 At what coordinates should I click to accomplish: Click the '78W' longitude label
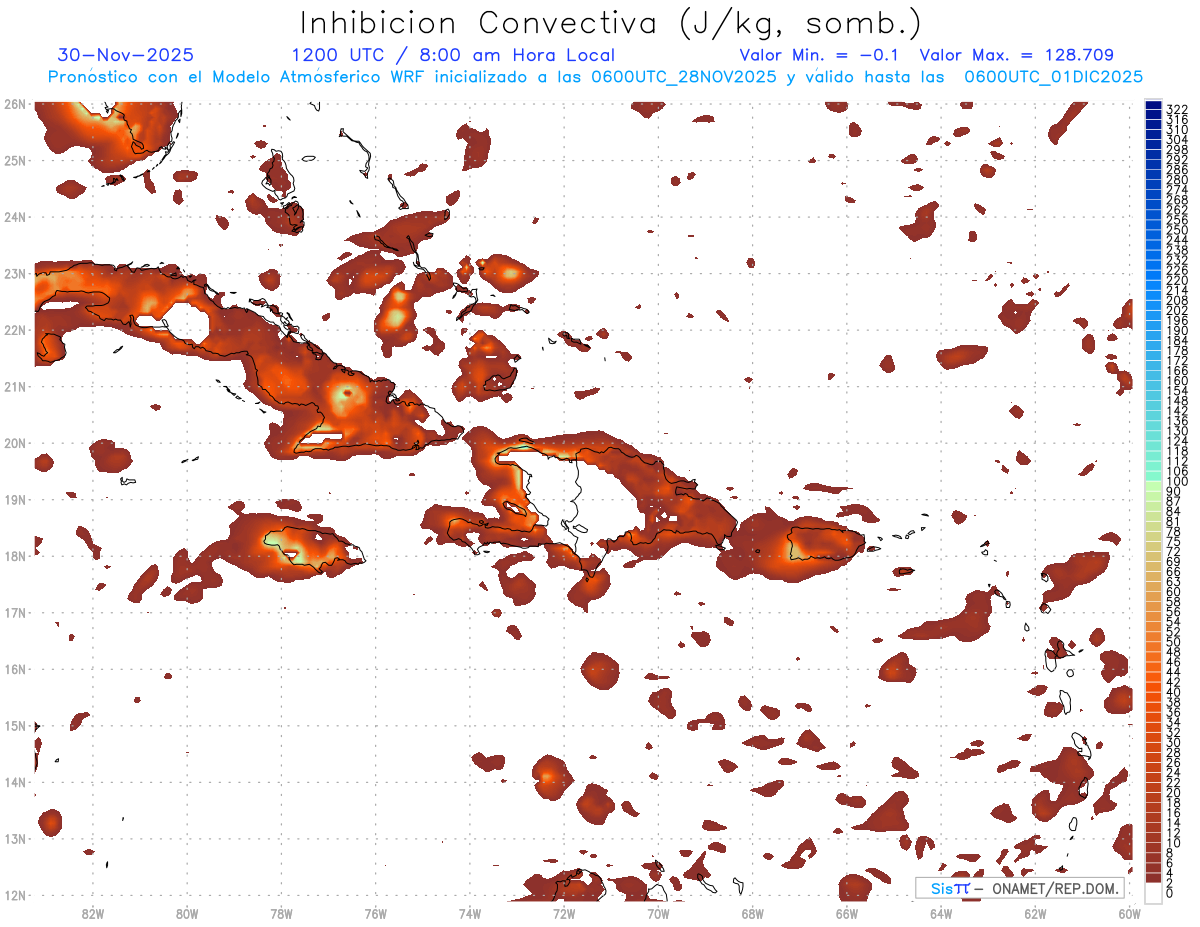click(x=281, y=913)
